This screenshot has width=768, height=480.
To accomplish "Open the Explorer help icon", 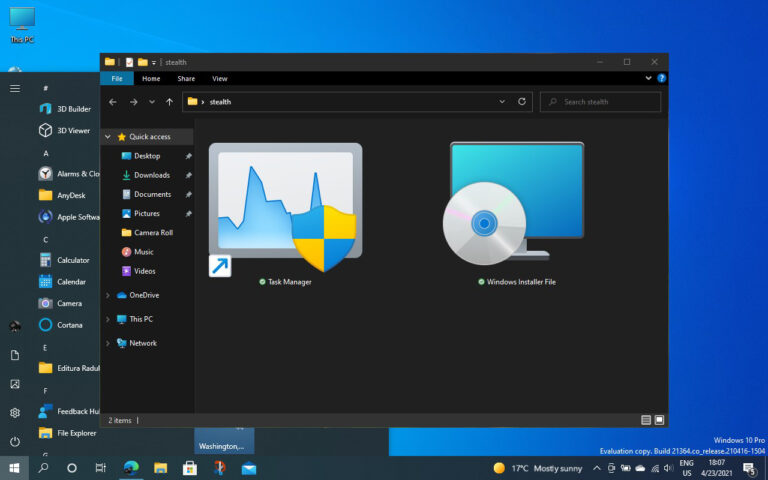I will [x=661, y=78].
